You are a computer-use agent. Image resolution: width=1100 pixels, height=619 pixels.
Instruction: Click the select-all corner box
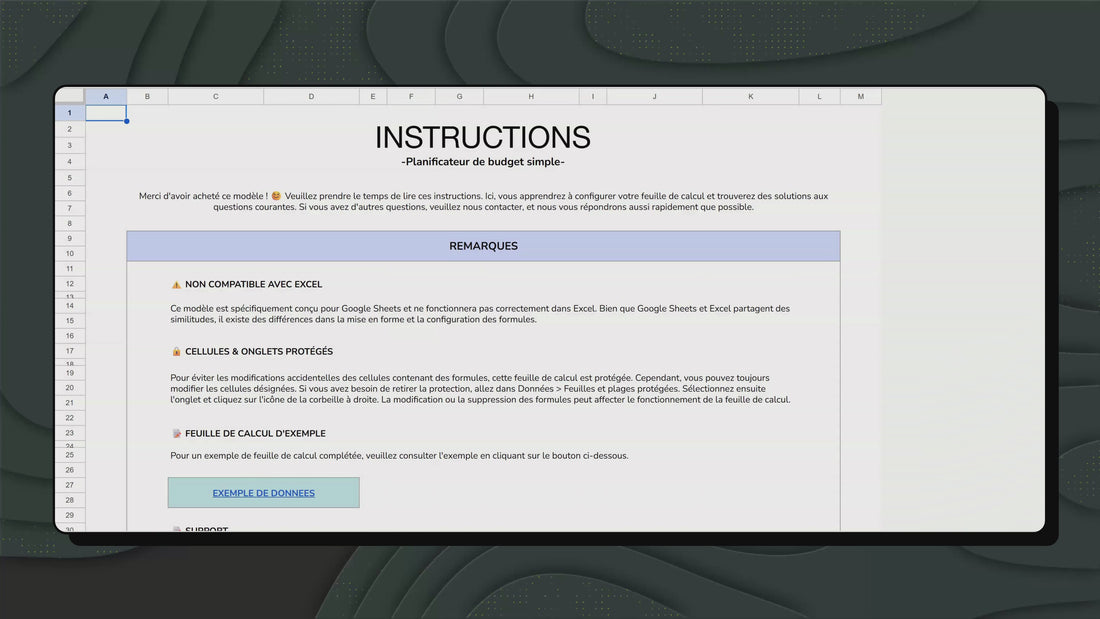click(x=69, y=96)
